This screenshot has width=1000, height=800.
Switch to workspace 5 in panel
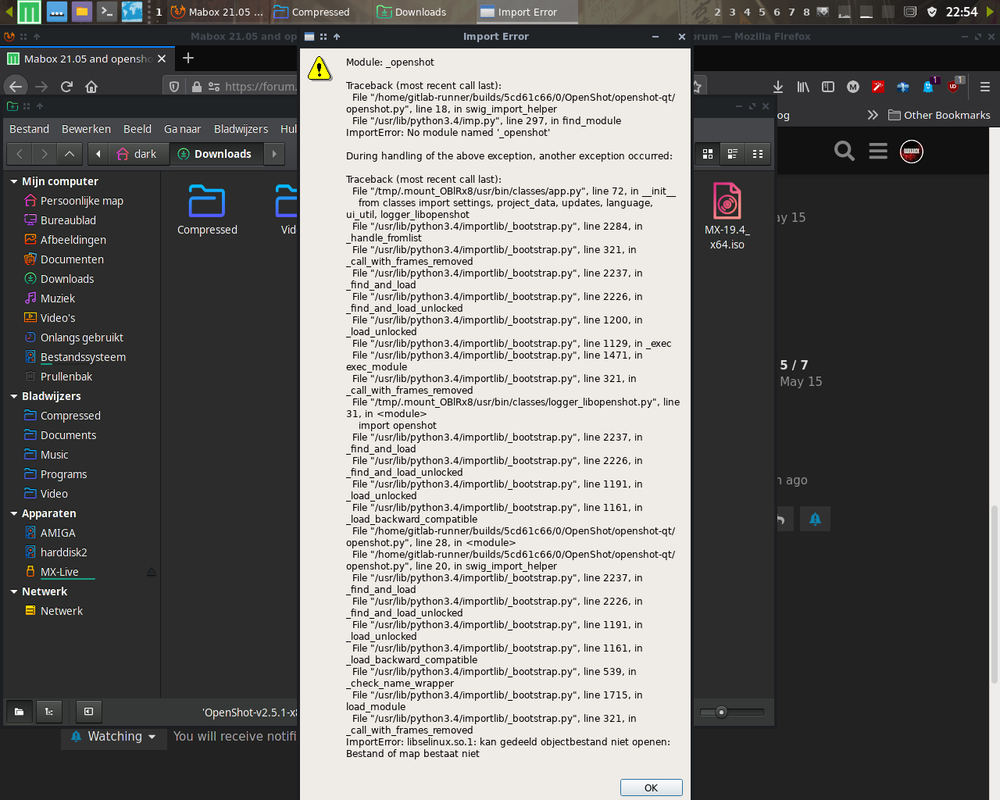click(x=761, y=12)
